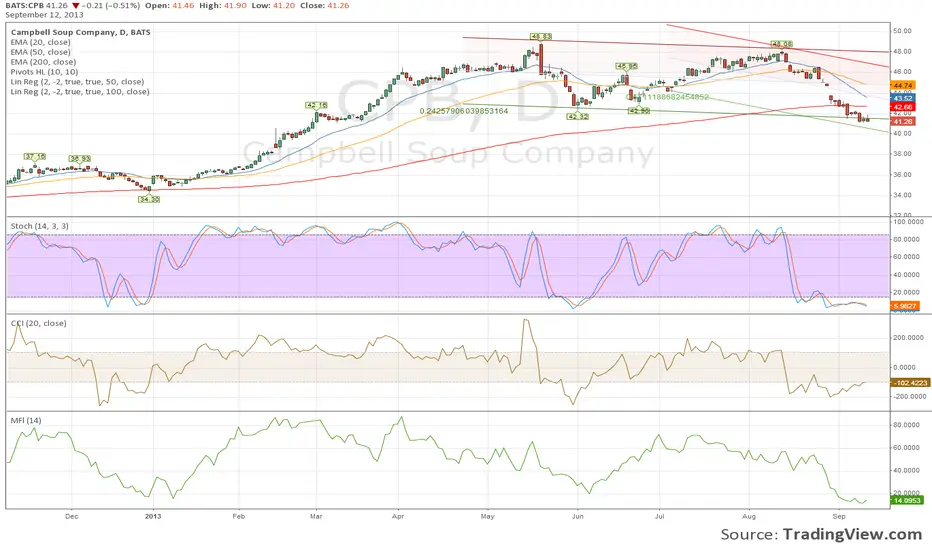Click the red 42.66 price tag
The width and height of the screenshot is (932, 550).
(x=903, y=107)
